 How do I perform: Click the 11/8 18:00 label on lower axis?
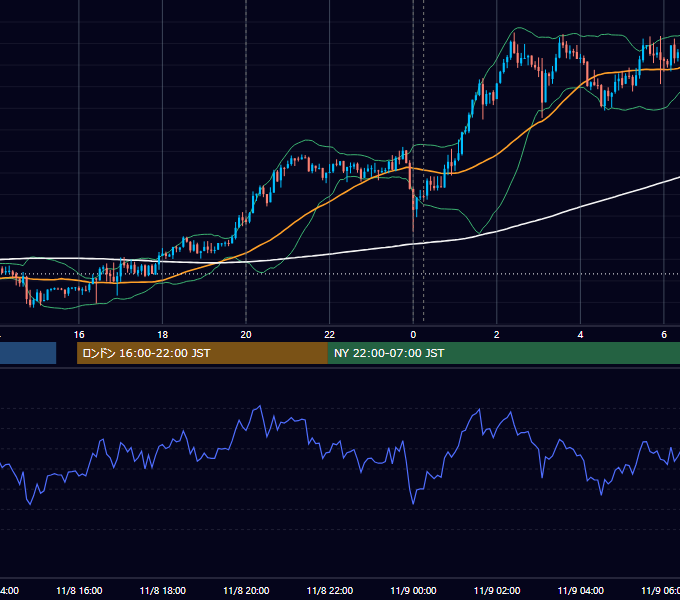(x=163, y=591)
